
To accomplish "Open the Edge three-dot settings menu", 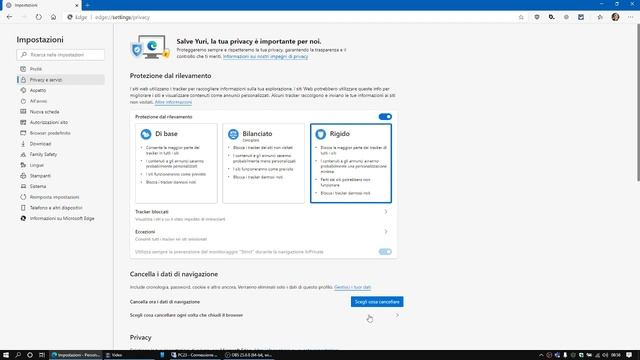I will click(x=630, y=17).
